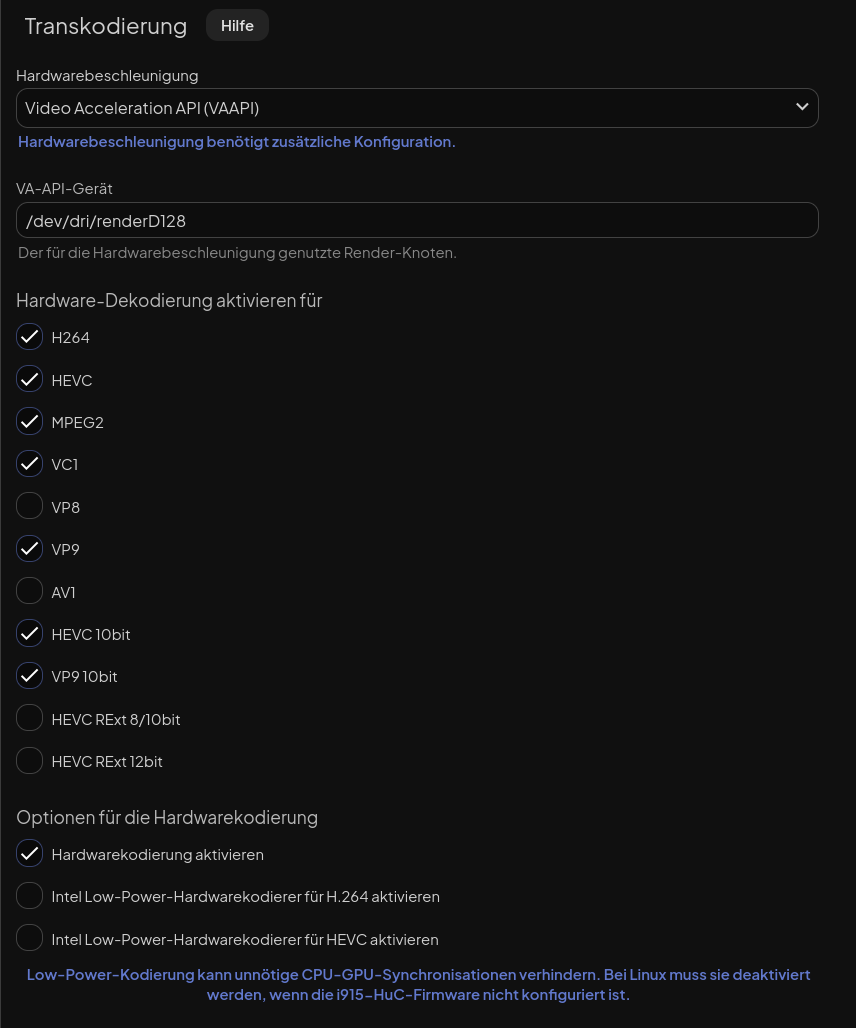The width and height of the screenshot is (856, 1028).
Task: Click the dropdown chevron arrow icon
Action: [801, 107]
